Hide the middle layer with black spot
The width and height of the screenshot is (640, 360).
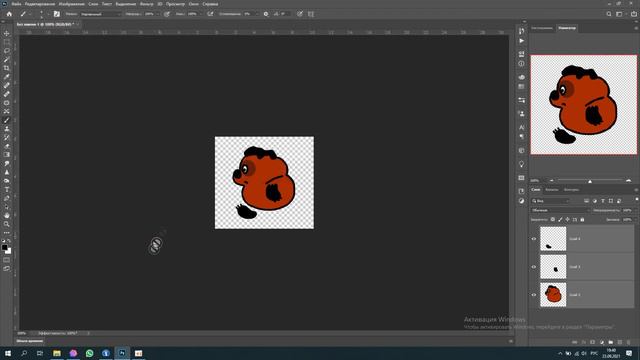533,267
